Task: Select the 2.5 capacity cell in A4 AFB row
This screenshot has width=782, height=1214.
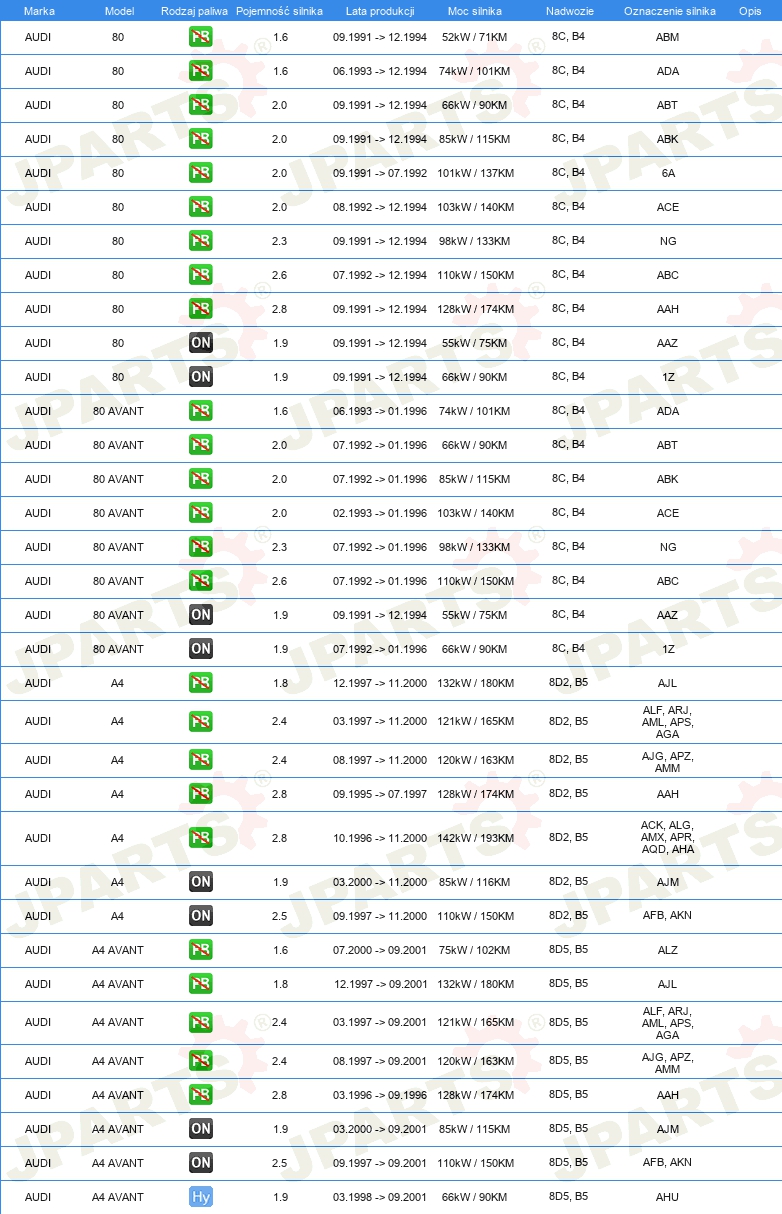Action: click(280, 916)
